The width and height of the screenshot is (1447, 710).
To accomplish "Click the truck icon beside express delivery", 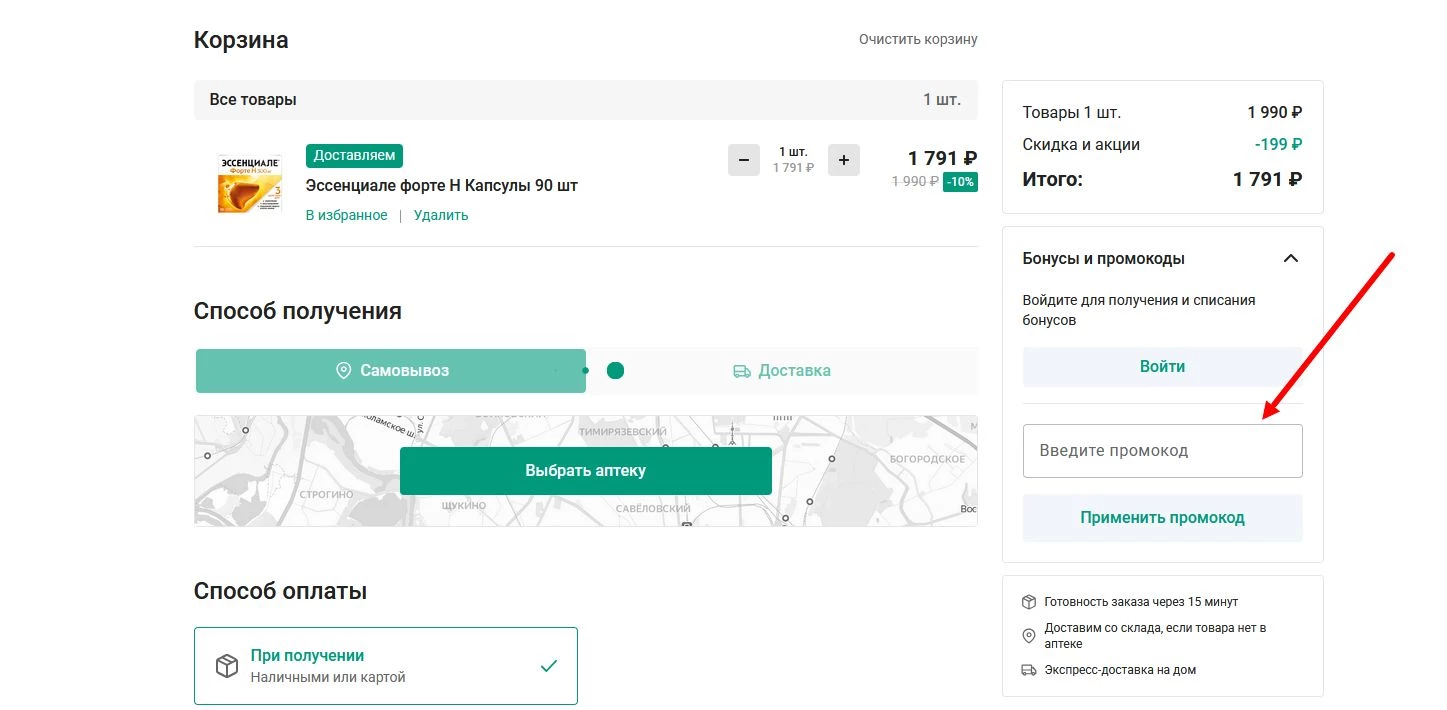I will coord(1029,670).
